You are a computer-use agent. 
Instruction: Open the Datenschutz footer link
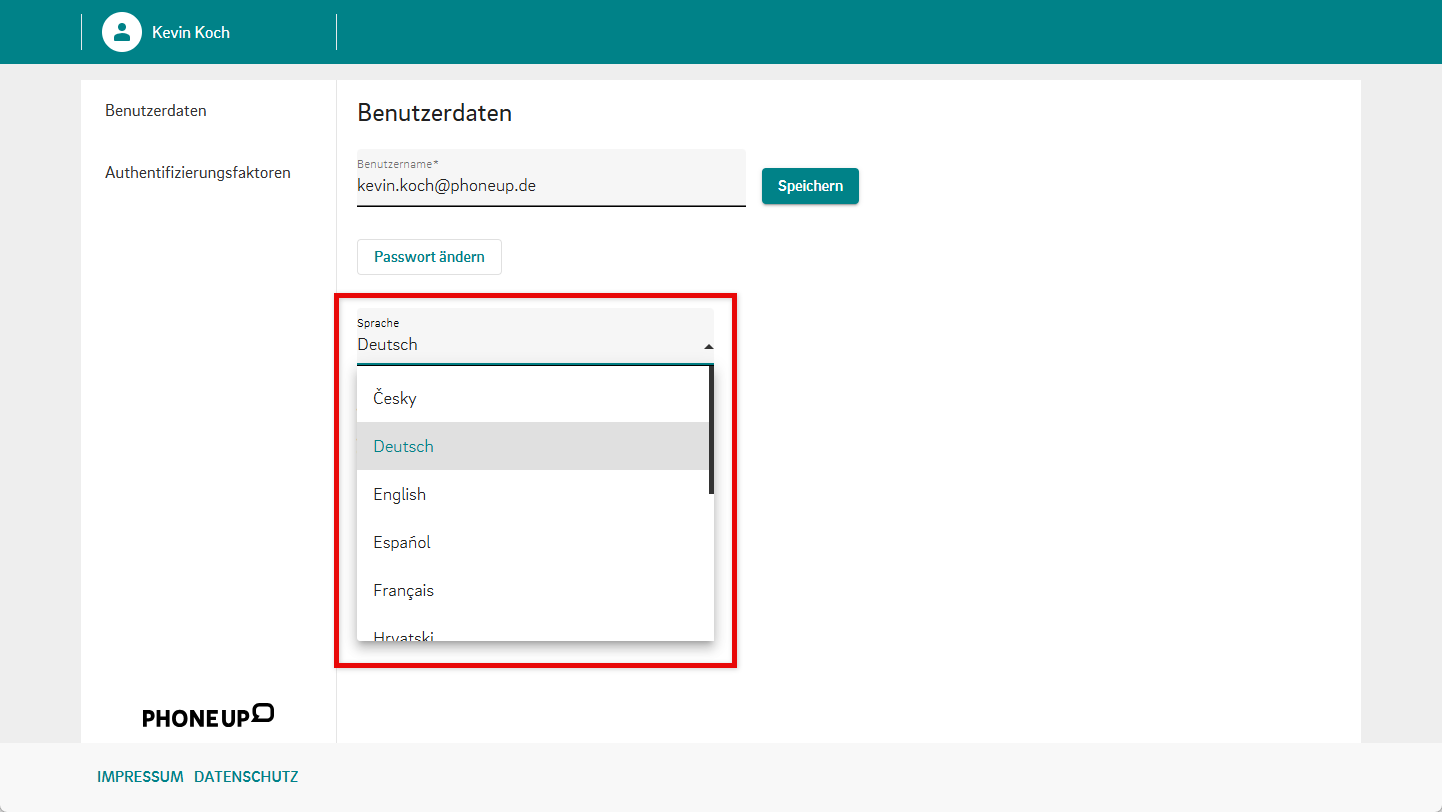246,777
